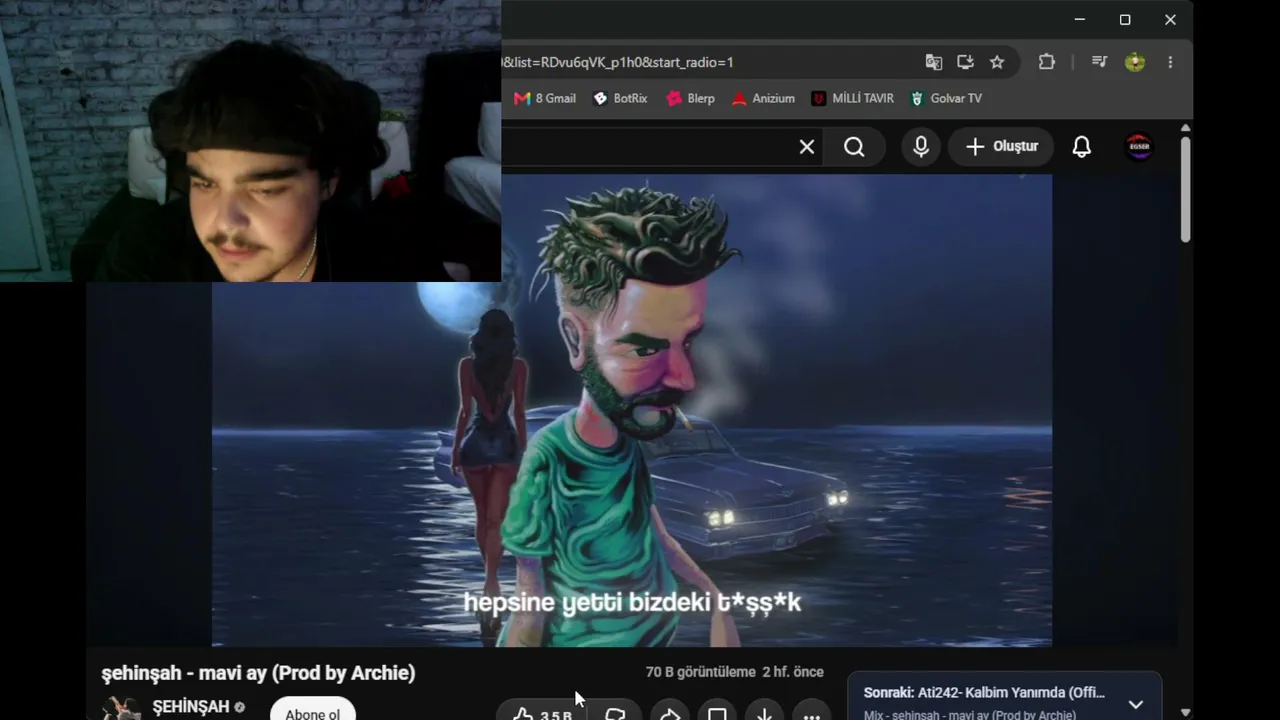Viewport: 1280px width, 720px height.
Task: Click the webcam overlay feed
Action: pos(250,141)
